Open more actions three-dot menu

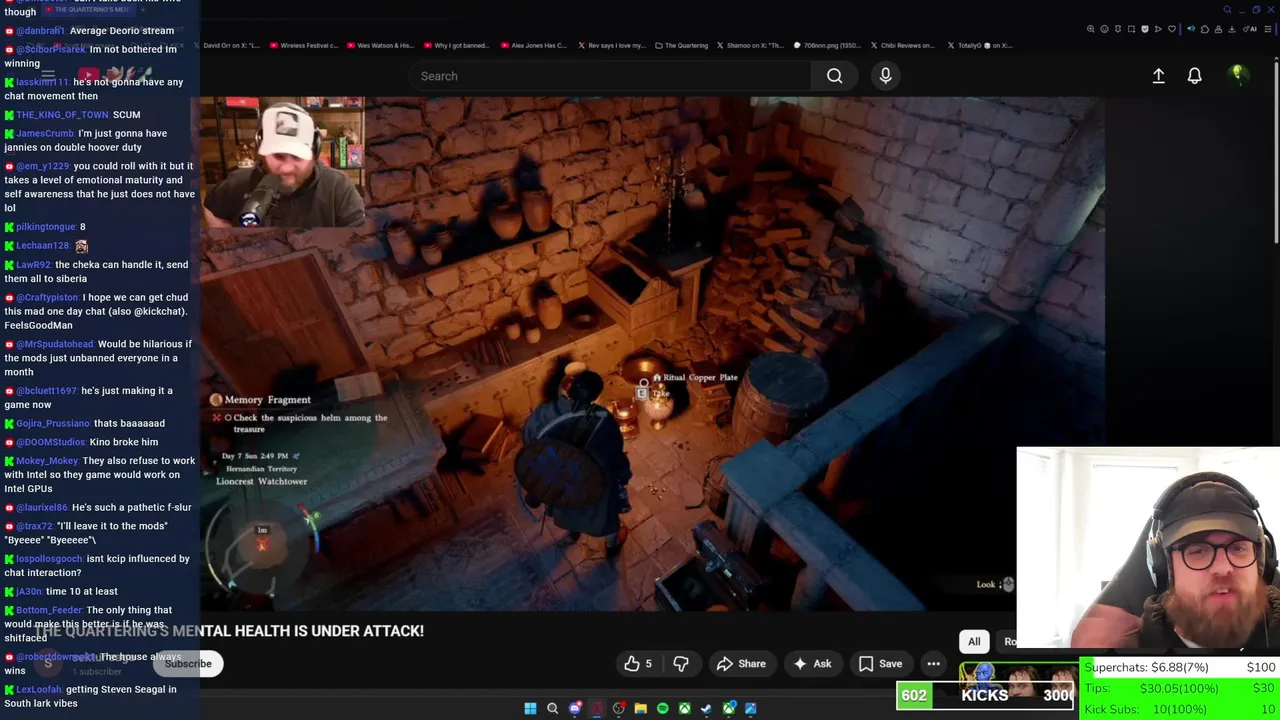coord(933,664)
